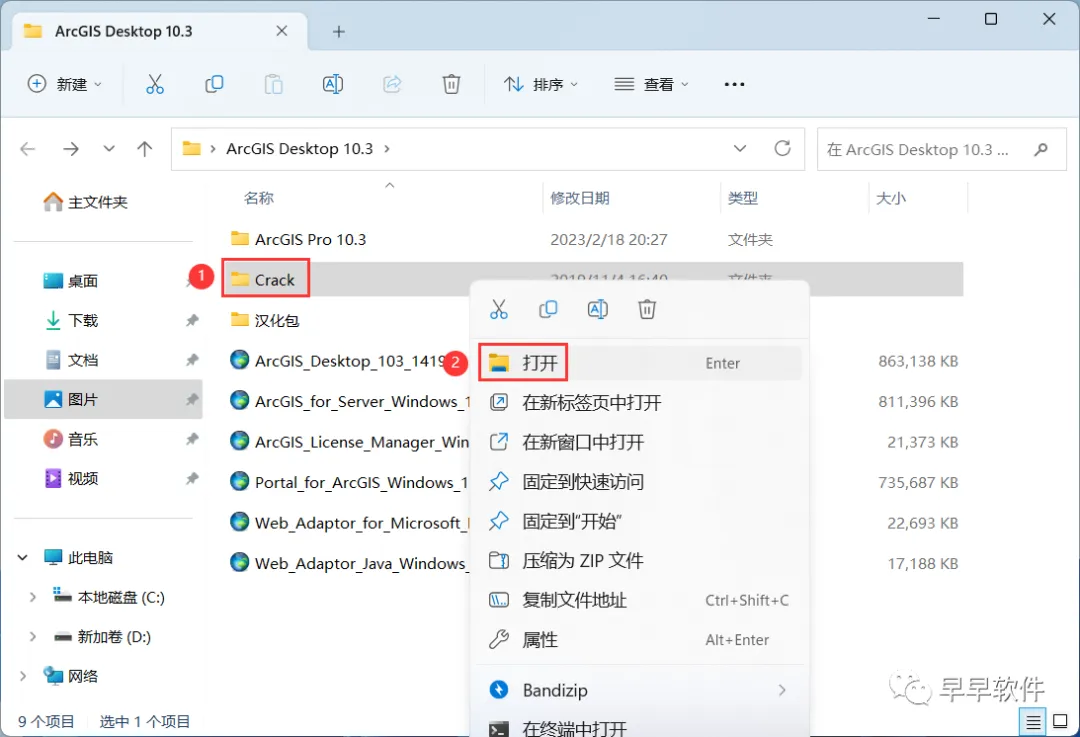Switch to large icons view in status bar

1060,722
